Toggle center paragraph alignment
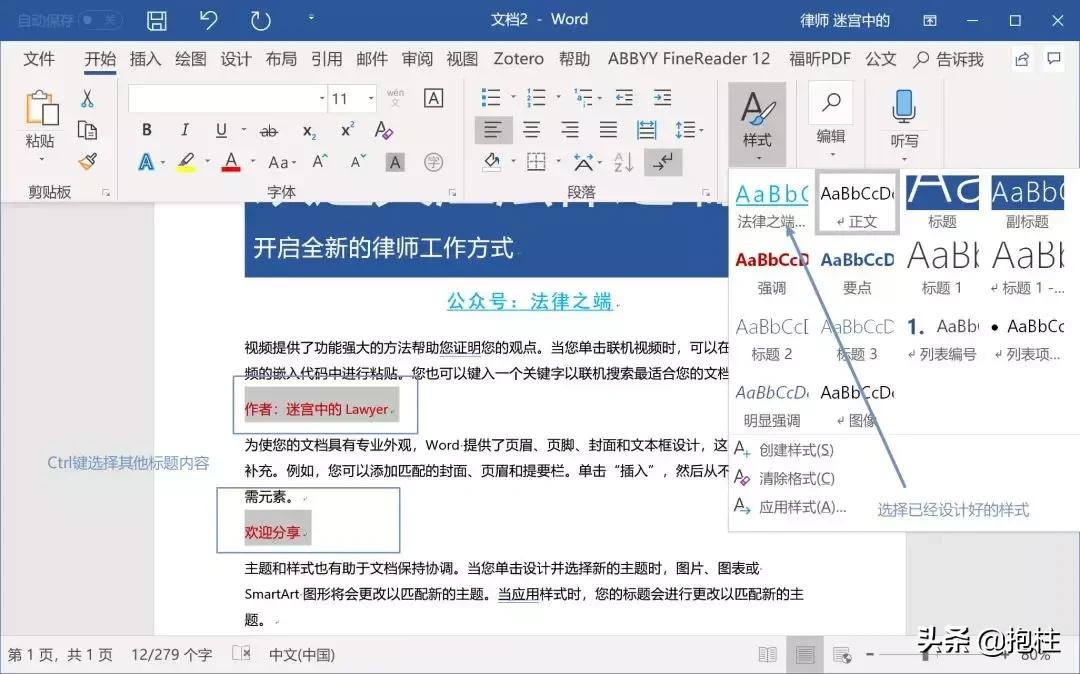This screenshot has height=674, width=1080. click(531, 129)
